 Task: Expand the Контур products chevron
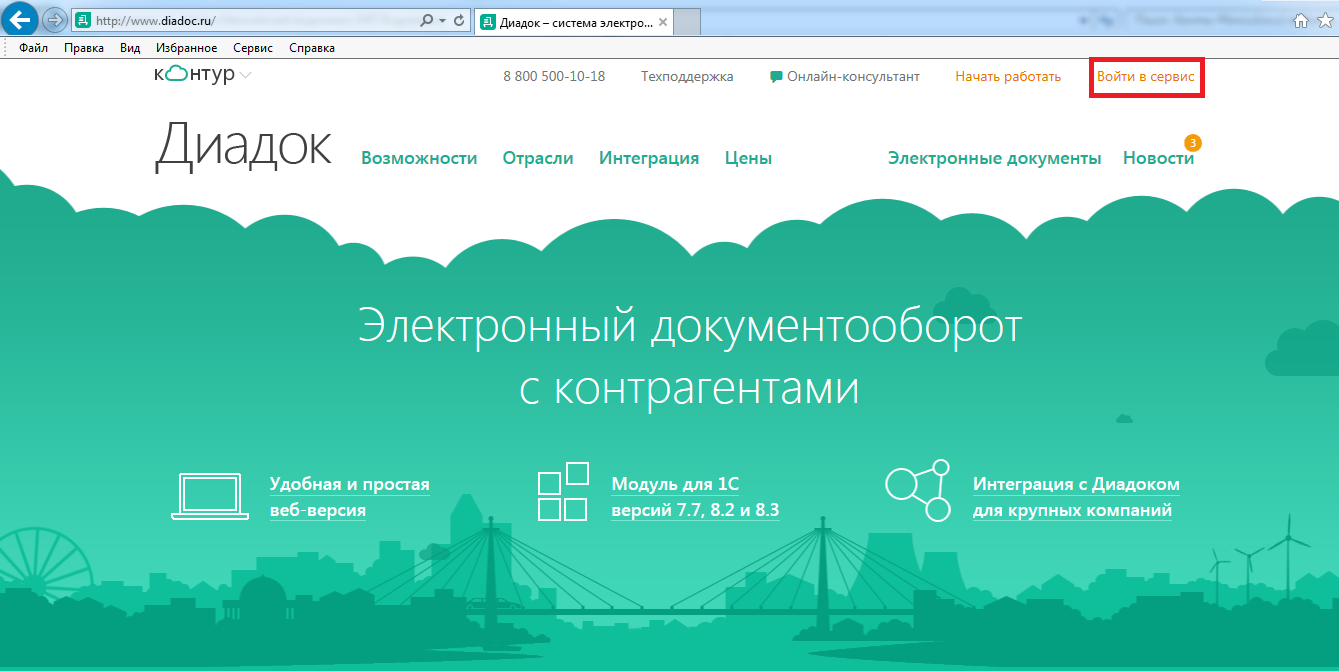click(x=246, y=76)
